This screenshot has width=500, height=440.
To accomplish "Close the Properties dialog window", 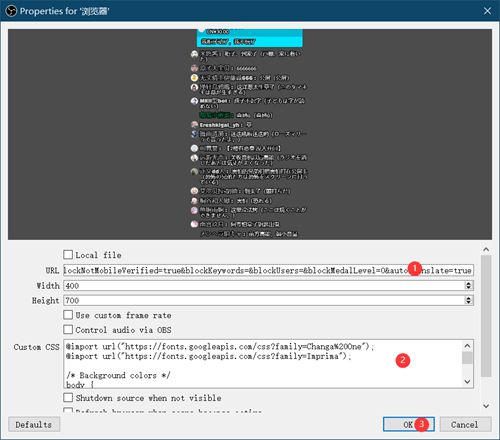I will pyautogui.click(x=487, y=11).
